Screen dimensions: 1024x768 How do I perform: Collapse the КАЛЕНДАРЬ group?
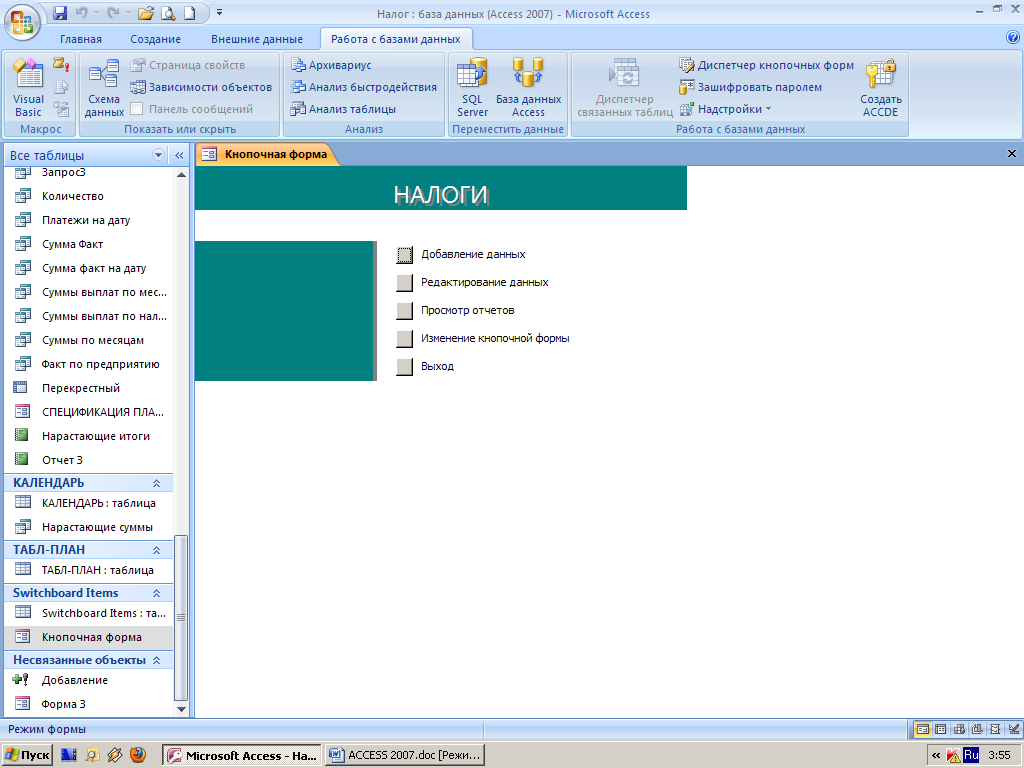click(156, 483)
